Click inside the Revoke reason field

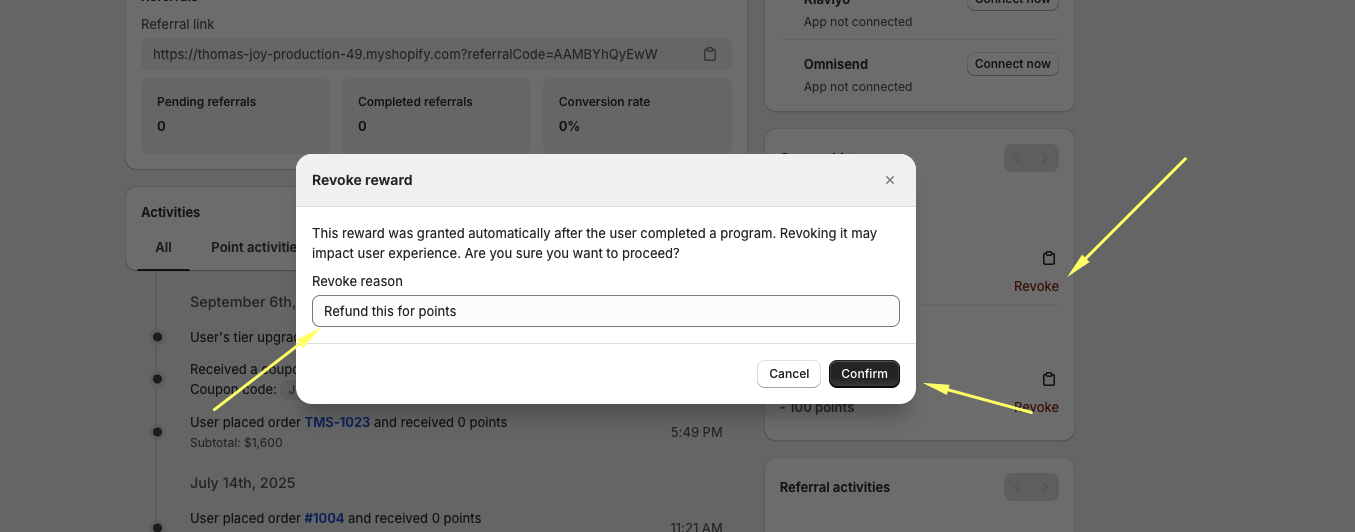pos(605,311)
